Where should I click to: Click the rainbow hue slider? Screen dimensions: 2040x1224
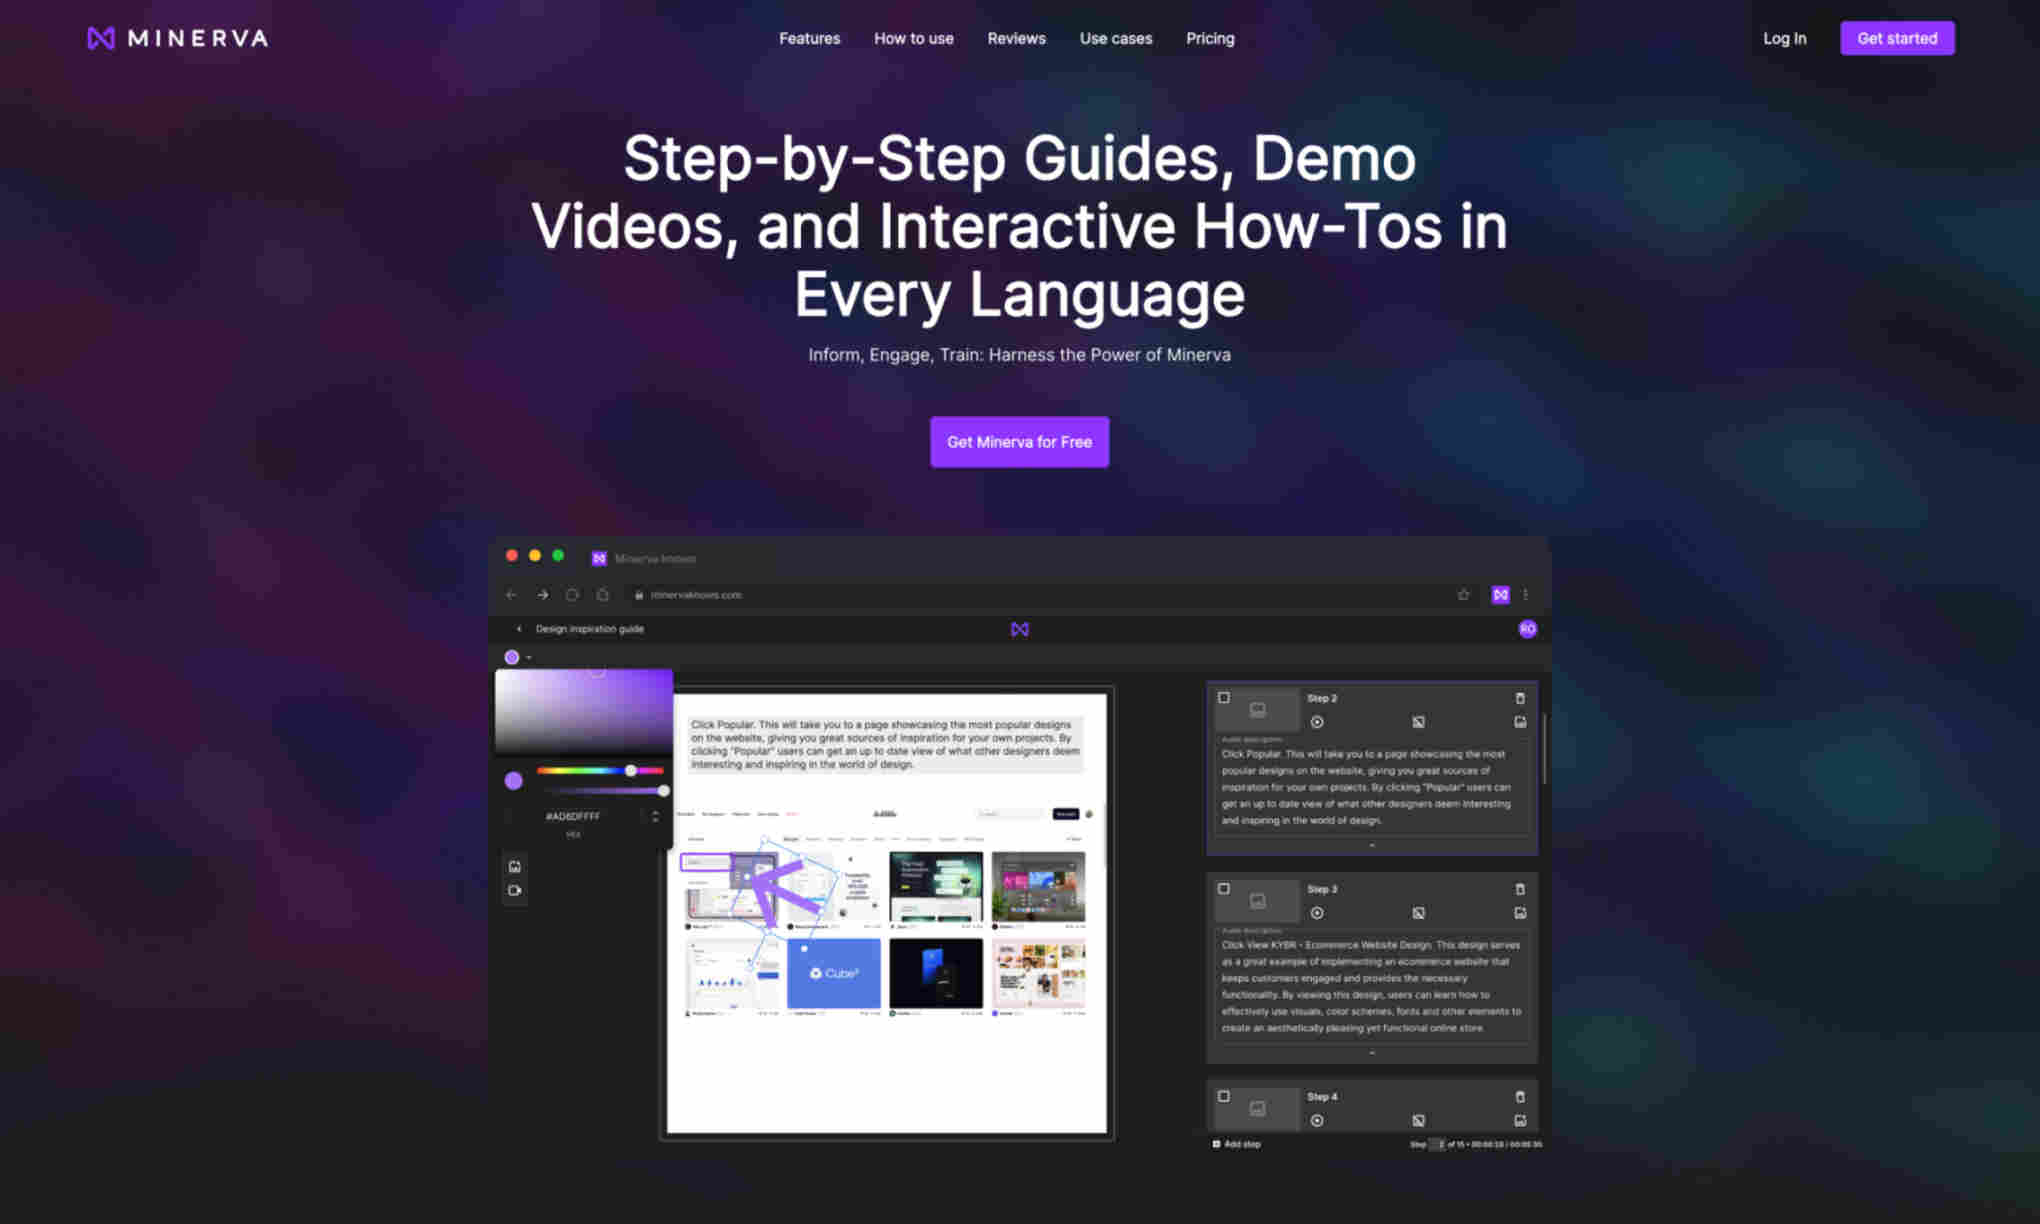(x=600, y=771)
